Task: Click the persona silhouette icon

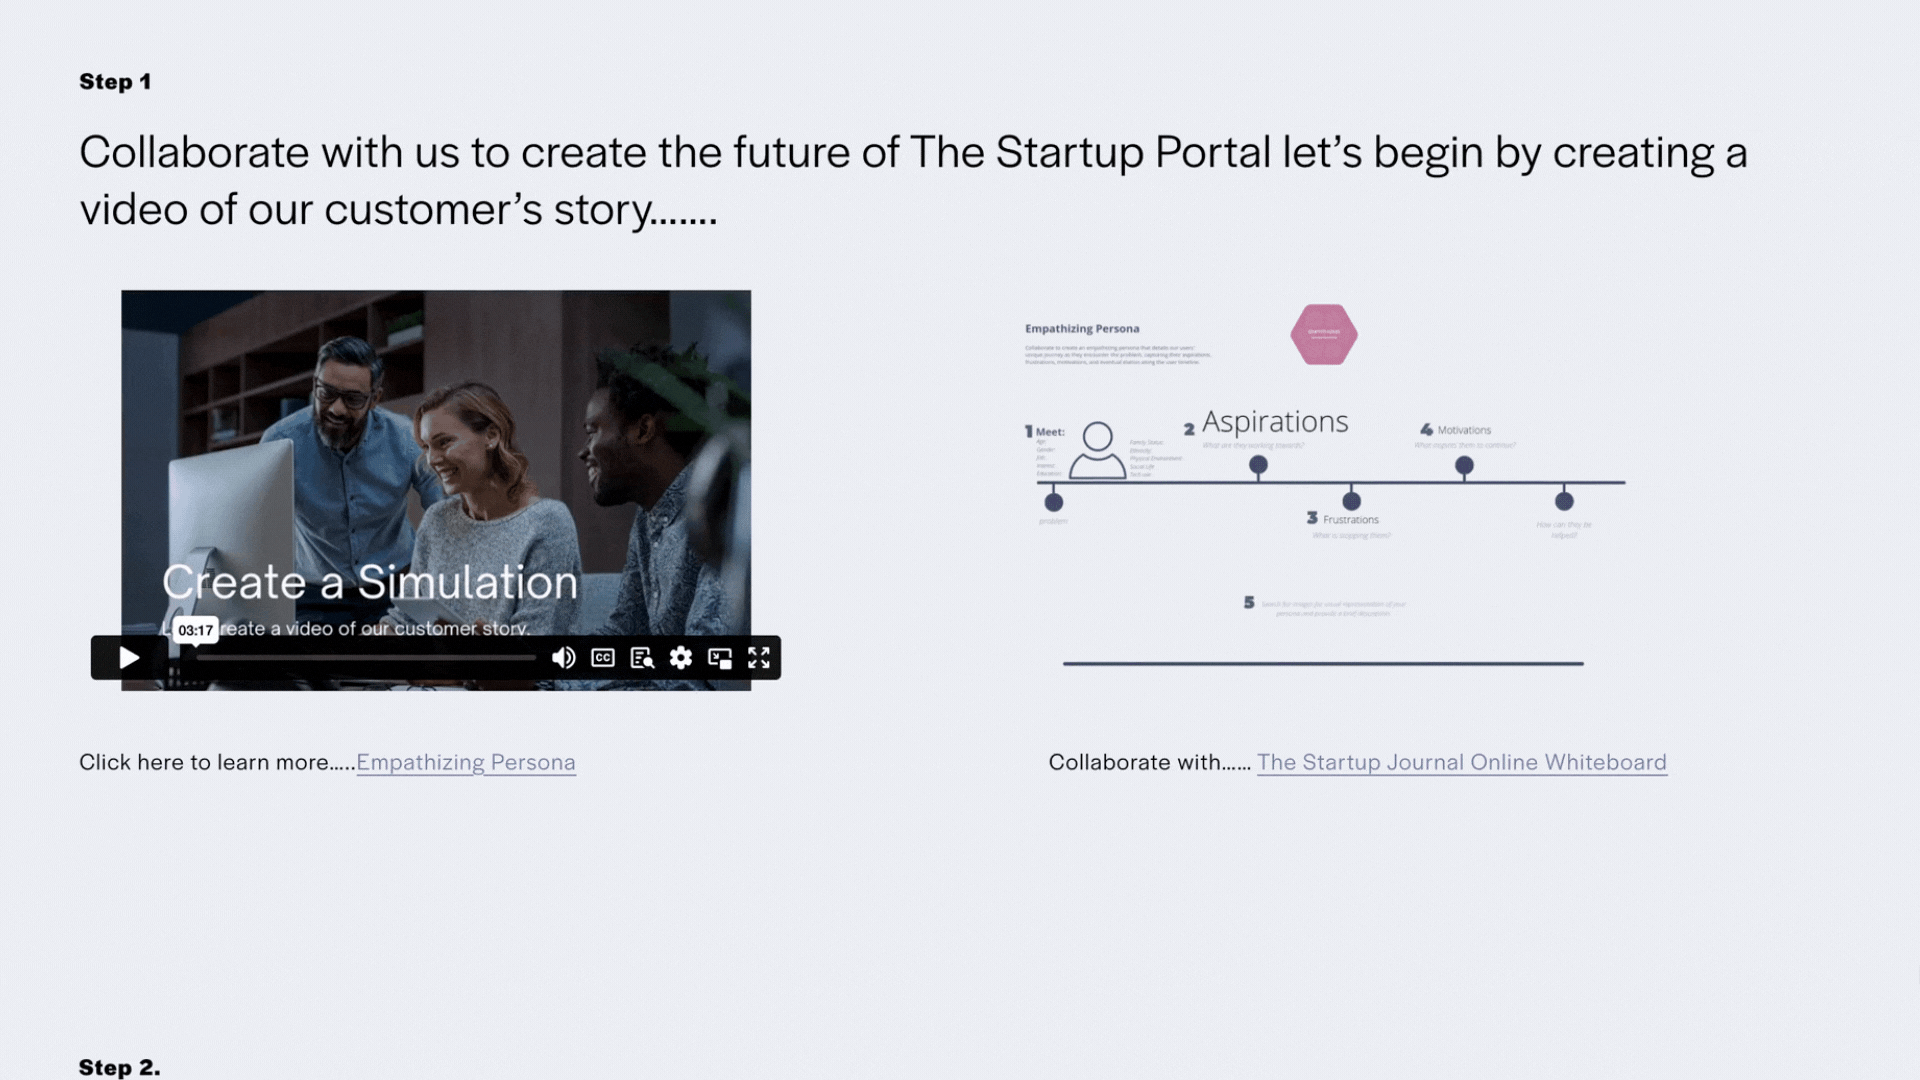Action: [x=1097, y=450]
